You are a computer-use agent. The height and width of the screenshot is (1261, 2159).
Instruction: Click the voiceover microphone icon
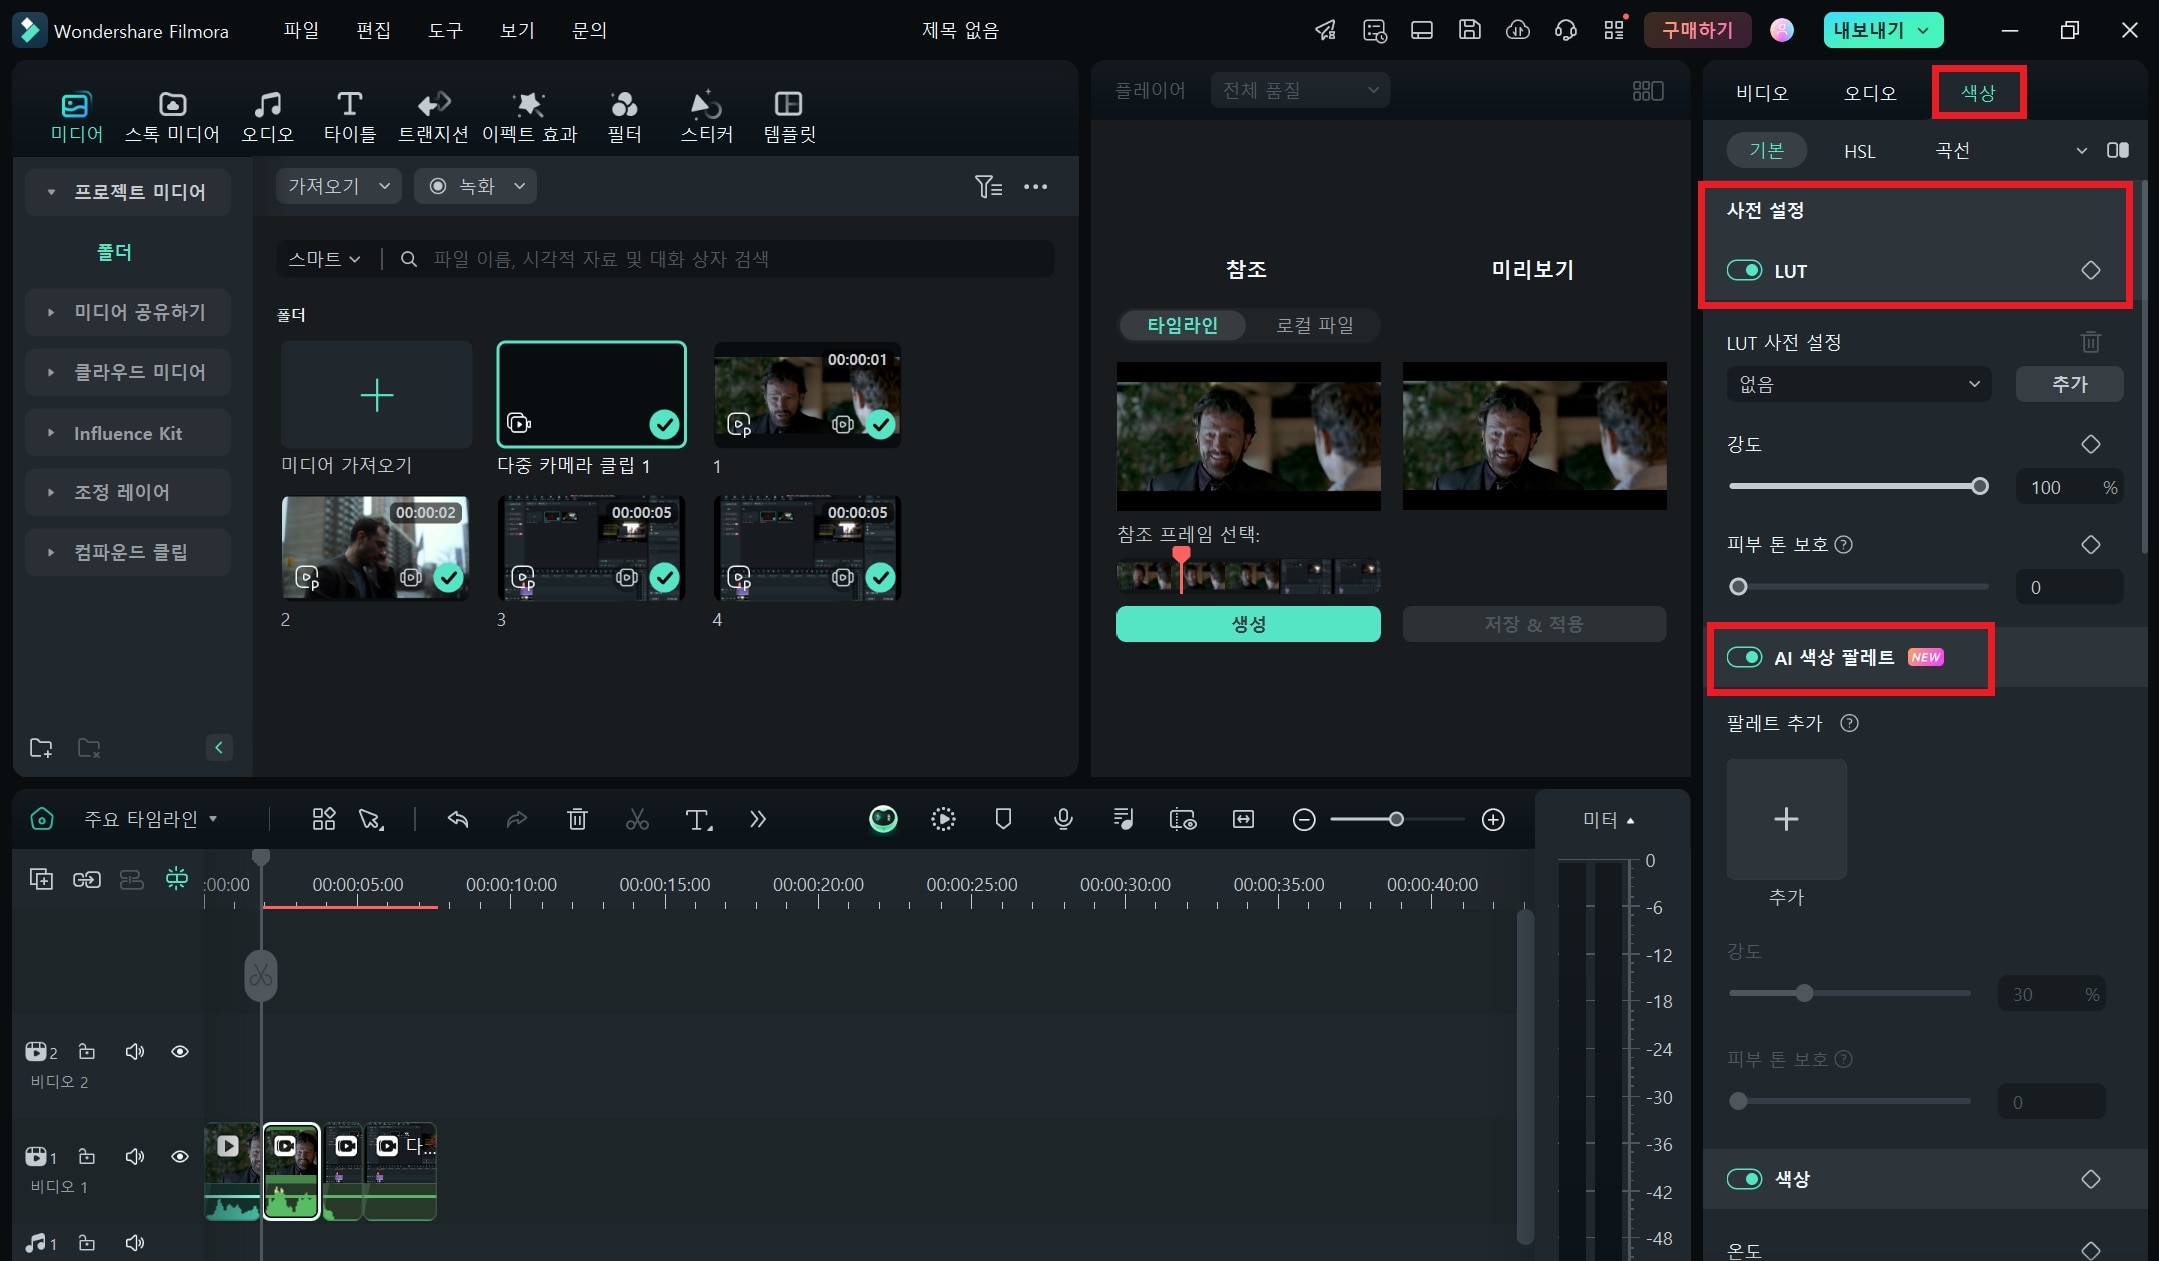tap(1063, 820)
